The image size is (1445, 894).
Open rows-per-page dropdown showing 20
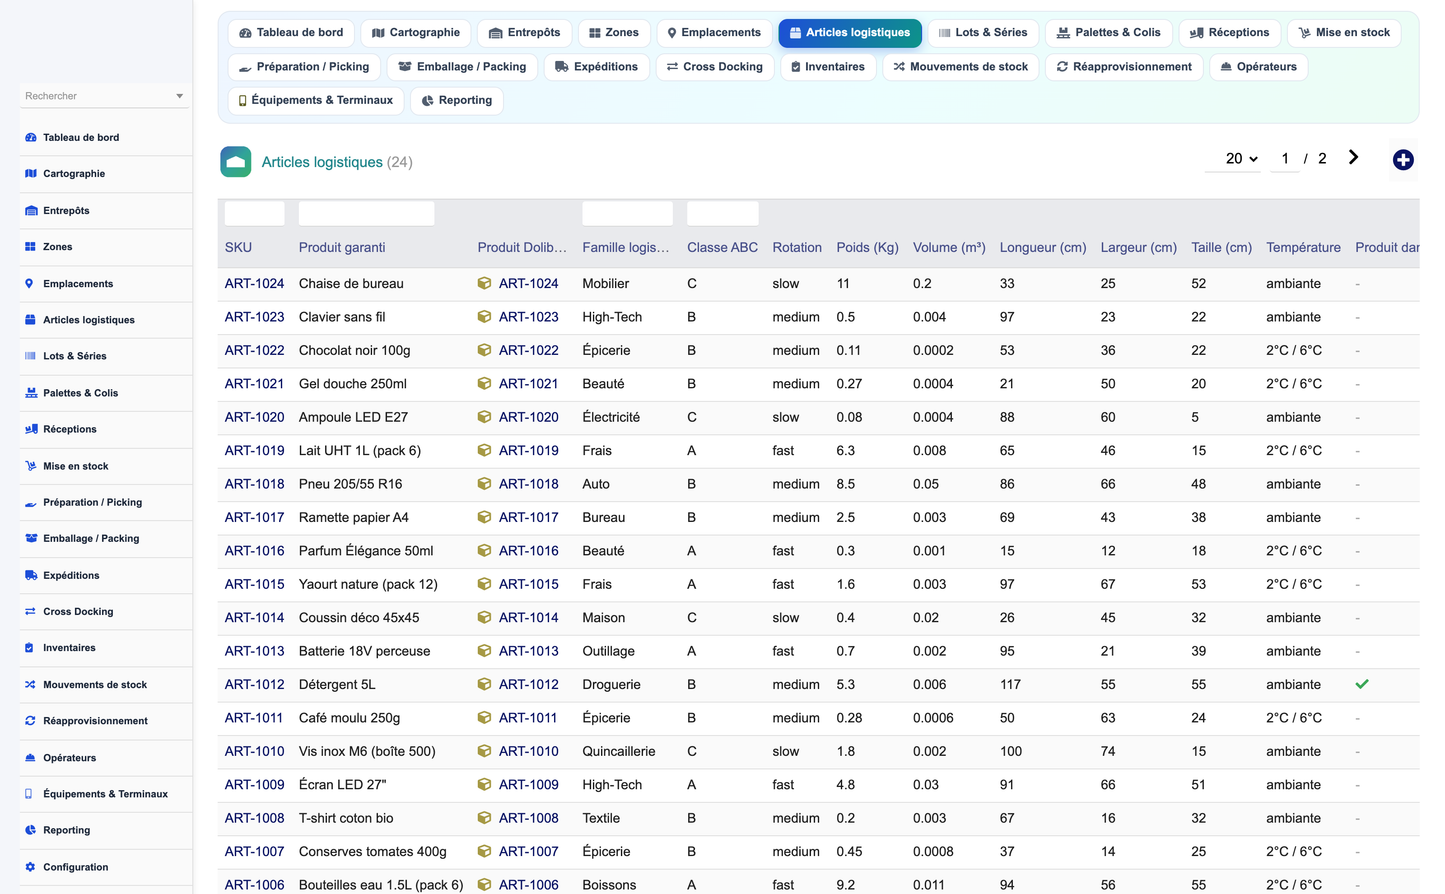pyautogui.click(x=1241, y=158)
